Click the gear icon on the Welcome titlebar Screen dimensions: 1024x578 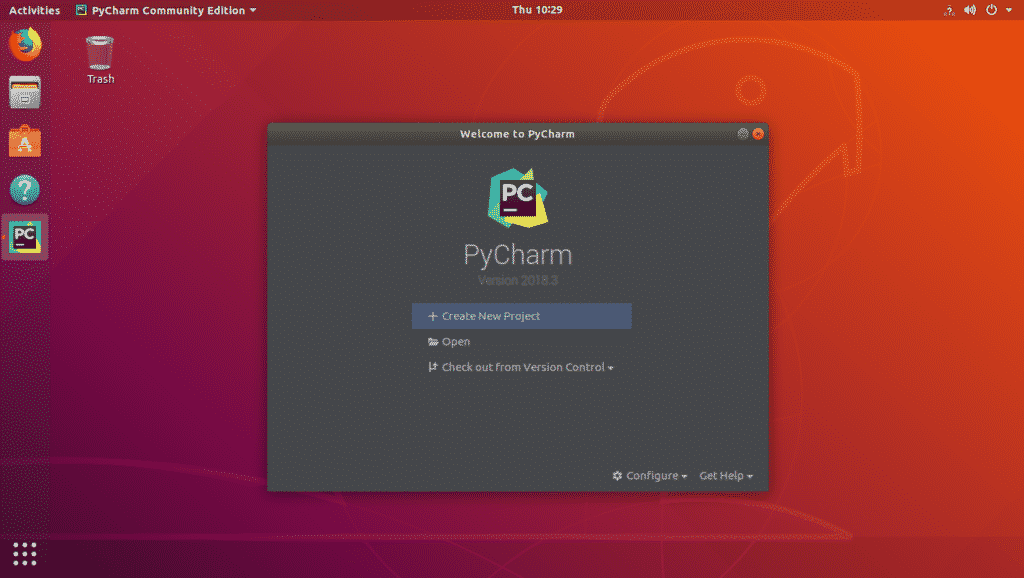(742, 133)
